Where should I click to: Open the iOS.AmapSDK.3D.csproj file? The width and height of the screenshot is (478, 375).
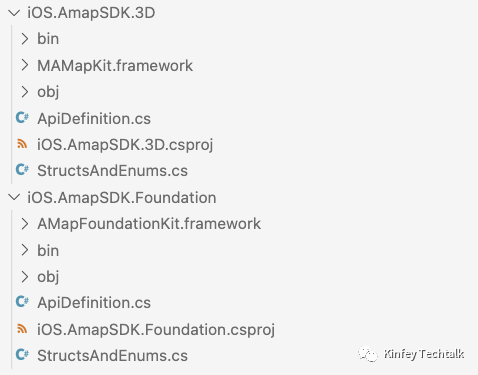pyautogui.click(x=125, y=145)
